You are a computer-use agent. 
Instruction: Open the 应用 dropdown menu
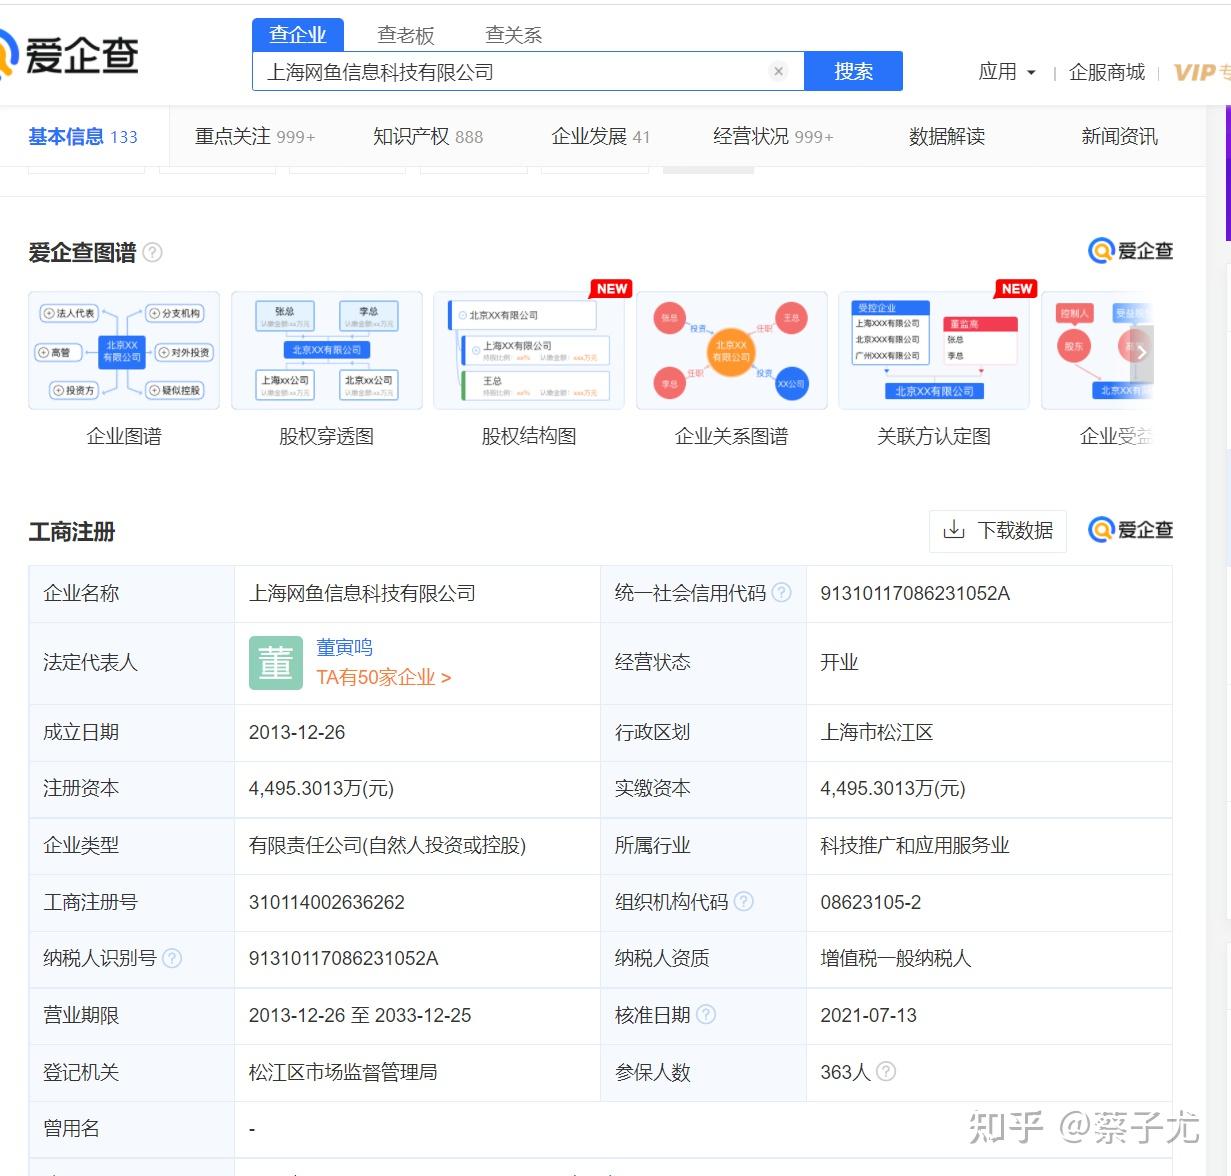[1007, 72]
